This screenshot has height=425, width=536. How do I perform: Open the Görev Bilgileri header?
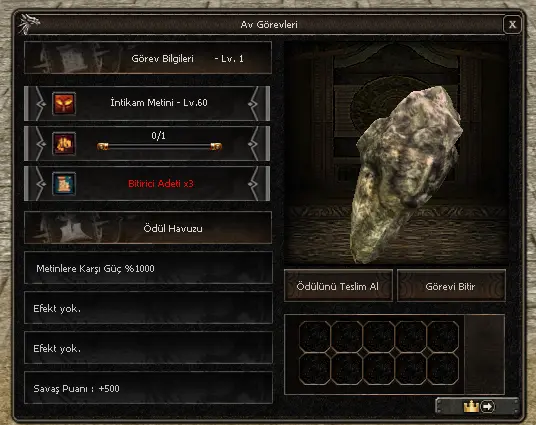pyautogui.click(x=148, y=58)
